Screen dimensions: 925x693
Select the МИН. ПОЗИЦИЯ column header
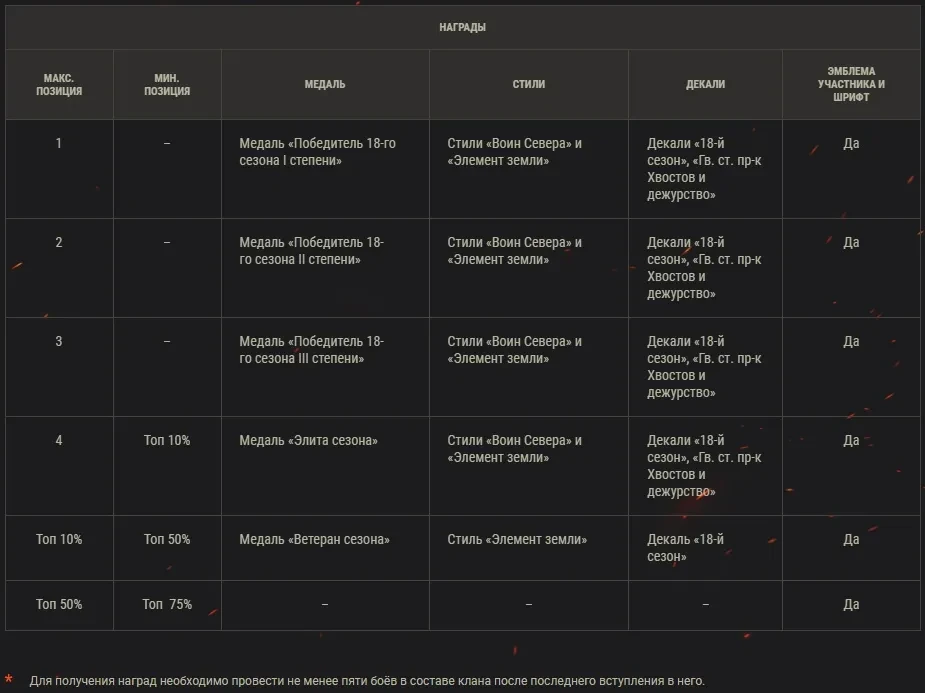pos(166,84)
